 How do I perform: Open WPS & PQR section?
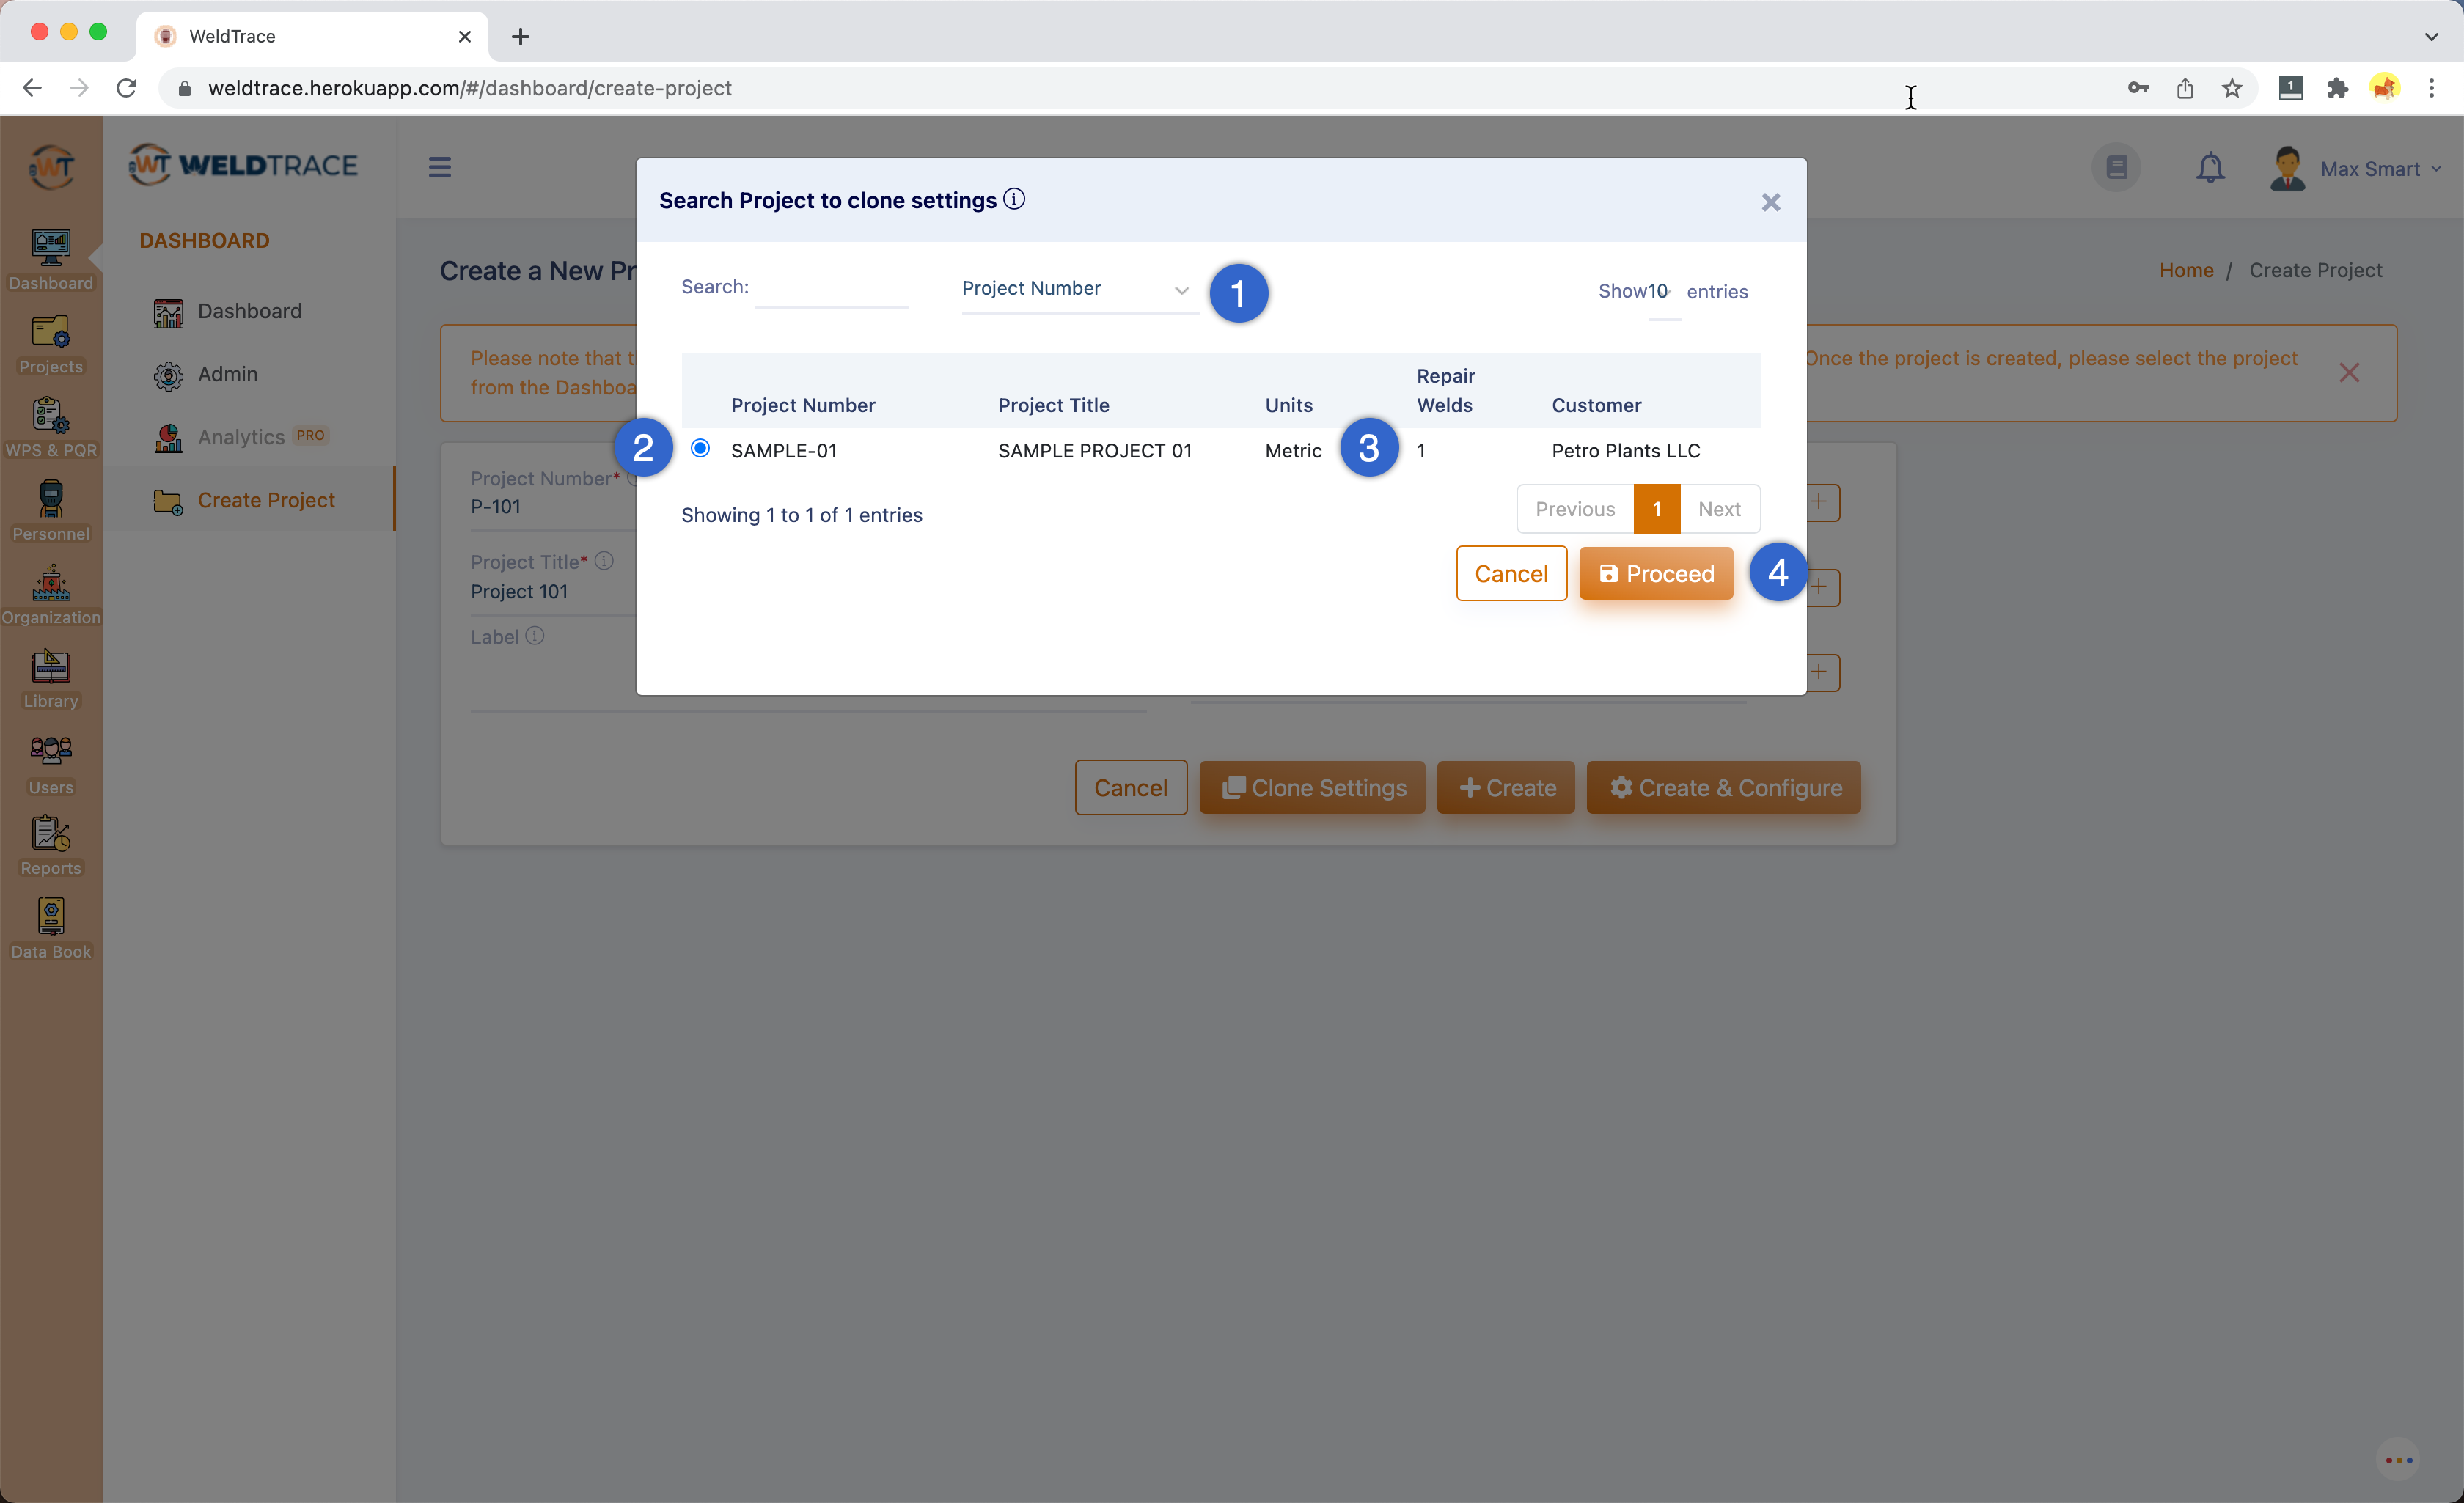point(50,427)
